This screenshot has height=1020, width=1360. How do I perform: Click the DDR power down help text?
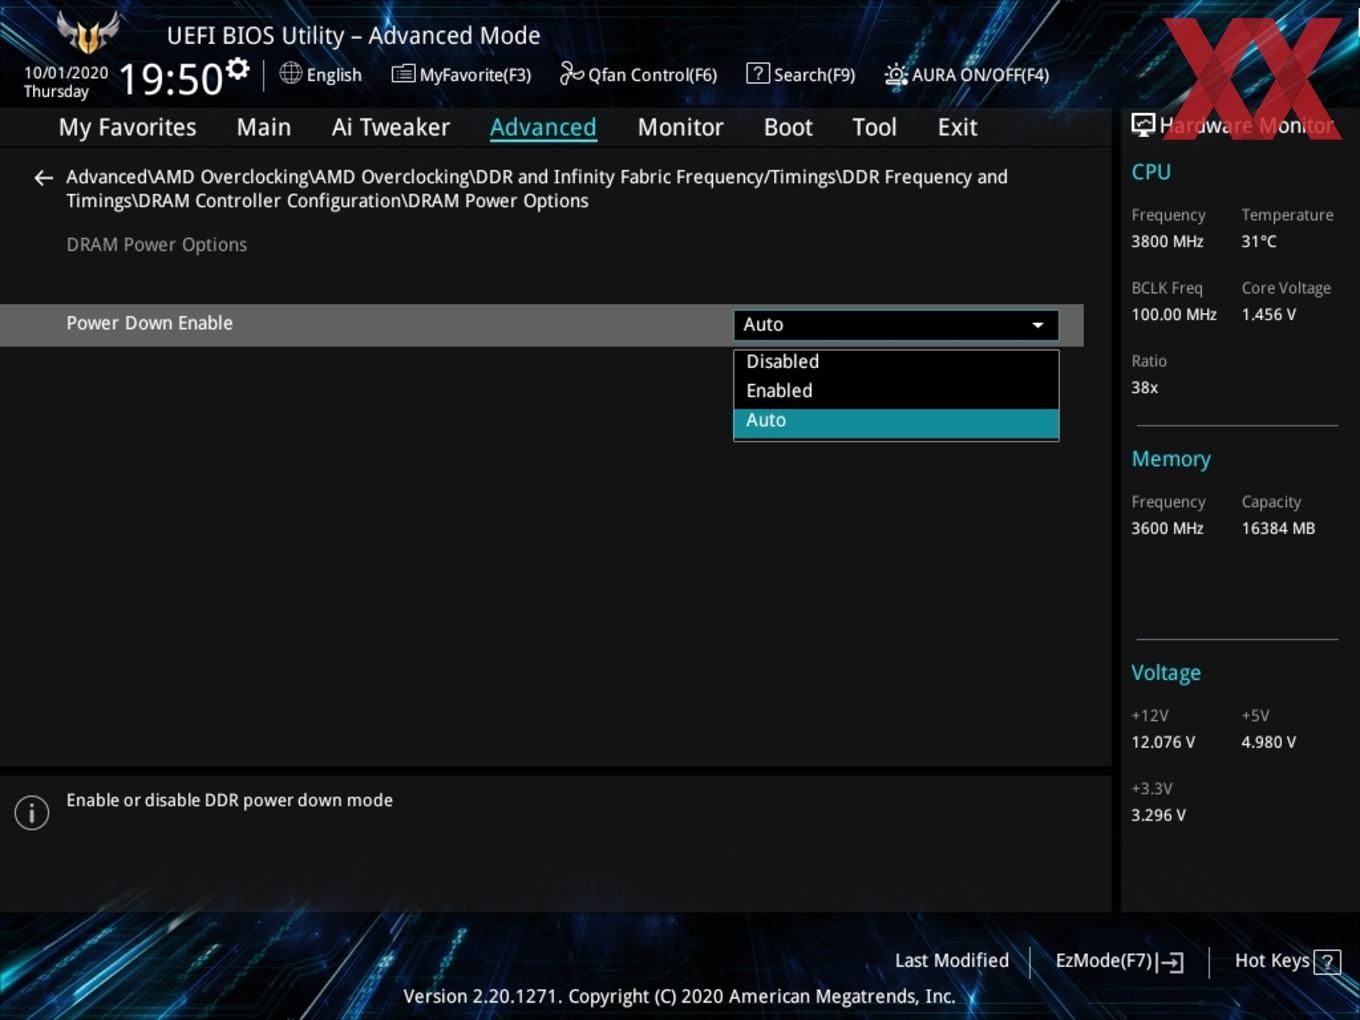(230, 800)
